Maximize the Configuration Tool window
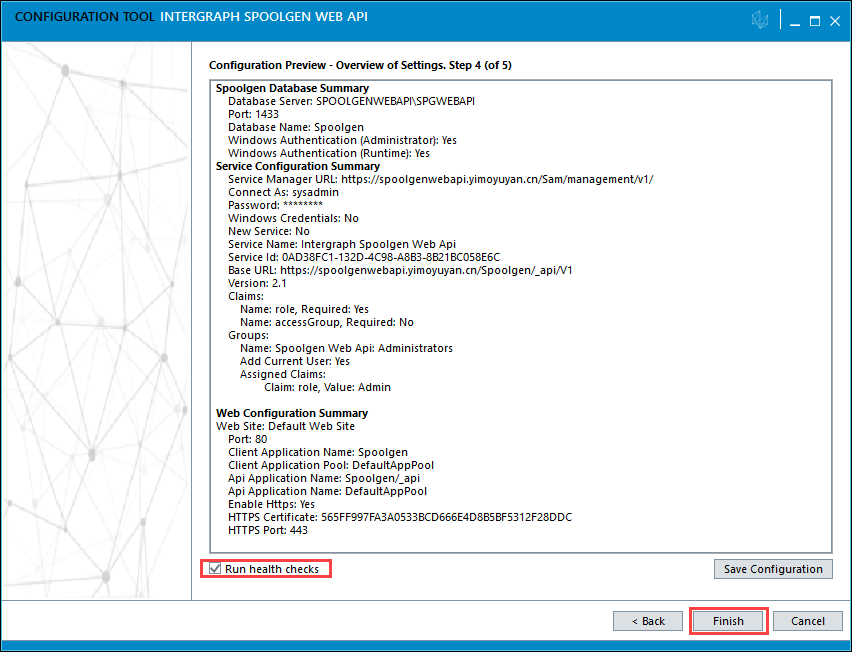852x652 pixels. [814, 21]
